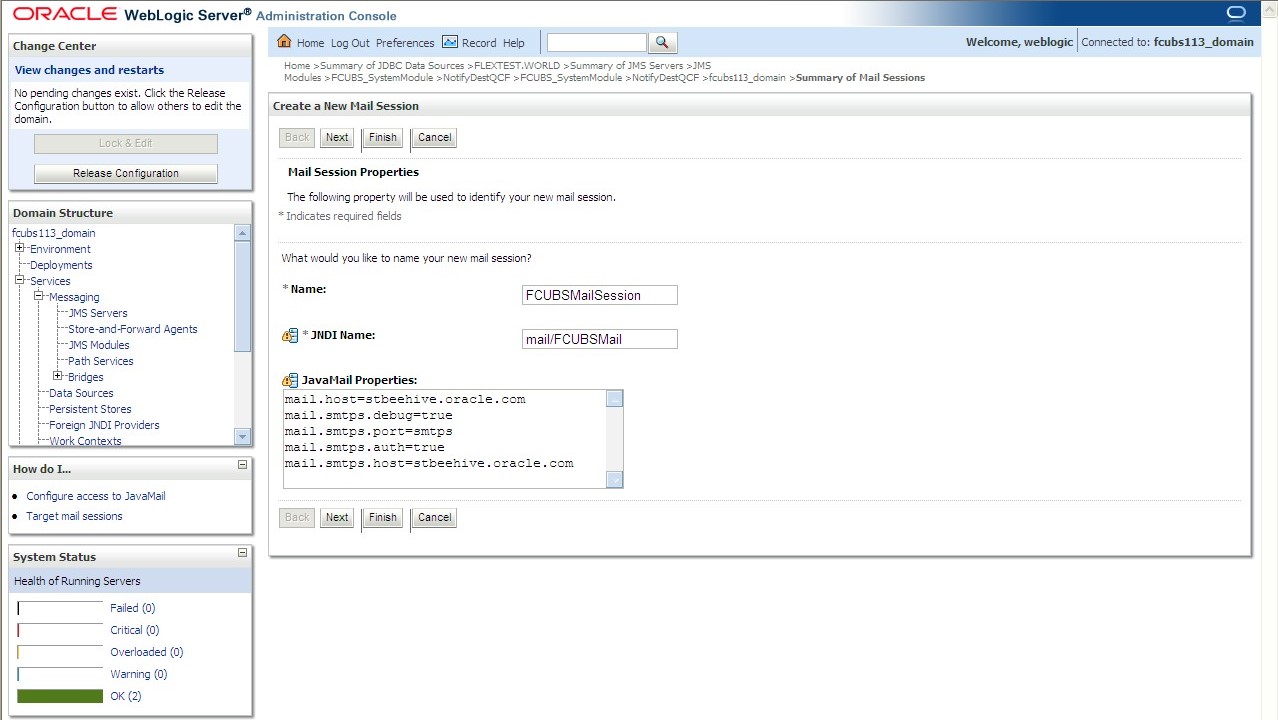Click the Failed (0) server status link
Viewport: 1278px width, 720px height.
132,608
